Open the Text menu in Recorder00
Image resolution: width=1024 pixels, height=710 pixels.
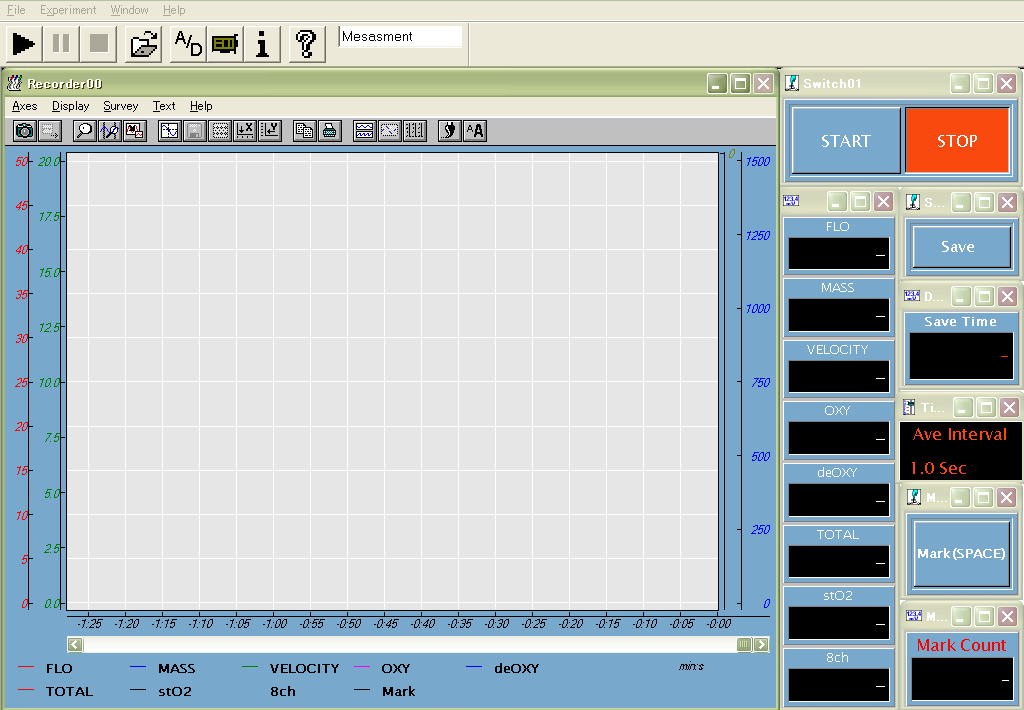(x=164, y=106)
